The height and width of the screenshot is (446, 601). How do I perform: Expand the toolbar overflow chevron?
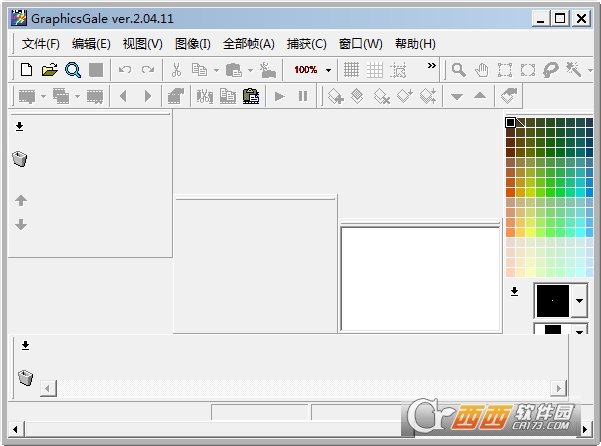point(432,66)
